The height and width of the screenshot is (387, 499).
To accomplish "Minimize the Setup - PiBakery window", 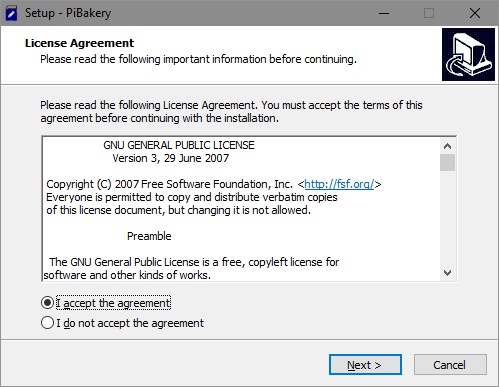I will coord(384,13).
